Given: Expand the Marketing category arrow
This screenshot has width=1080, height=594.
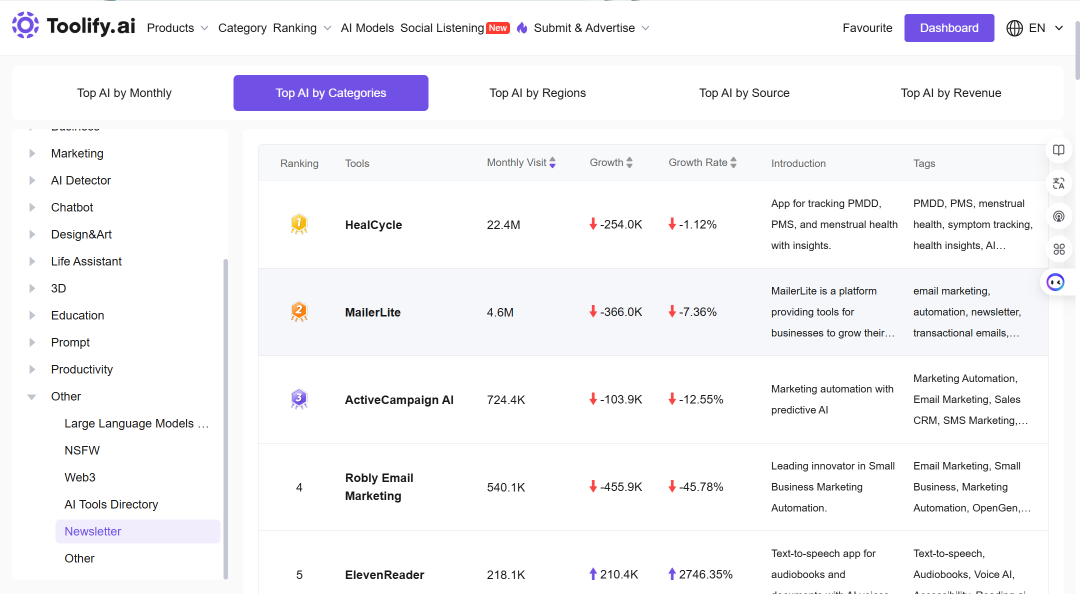Looking at the screenshot, I should tap(32, 154).
